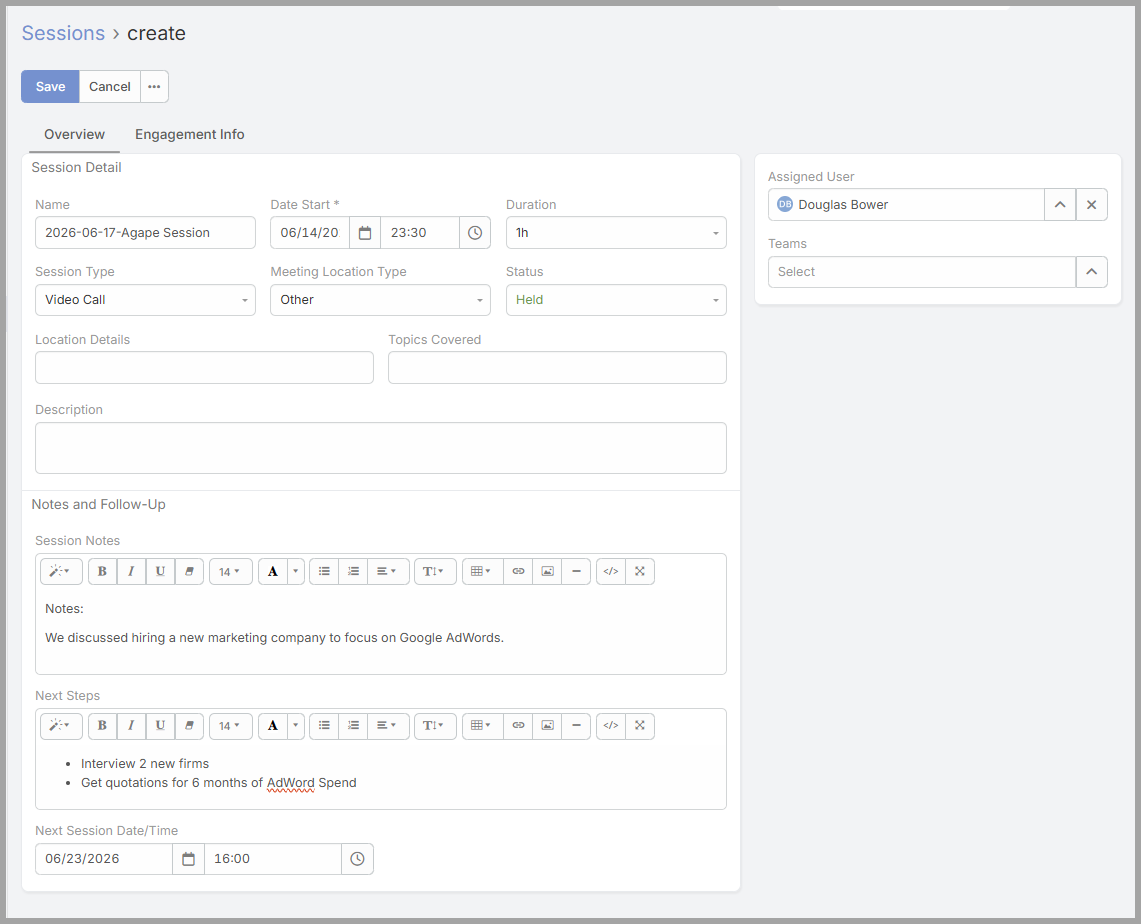Image resolution: width=1141 pixels, height=924 pixels.
Task: Toggle code view in Session Notes
Action: (x=611, y=571)
